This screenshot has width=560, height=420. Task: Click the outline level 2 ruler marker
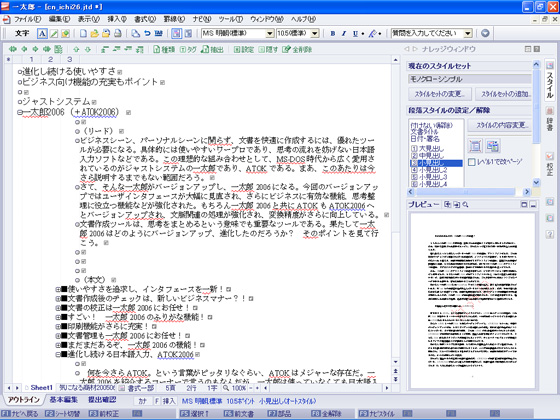(x=50, y=59)
